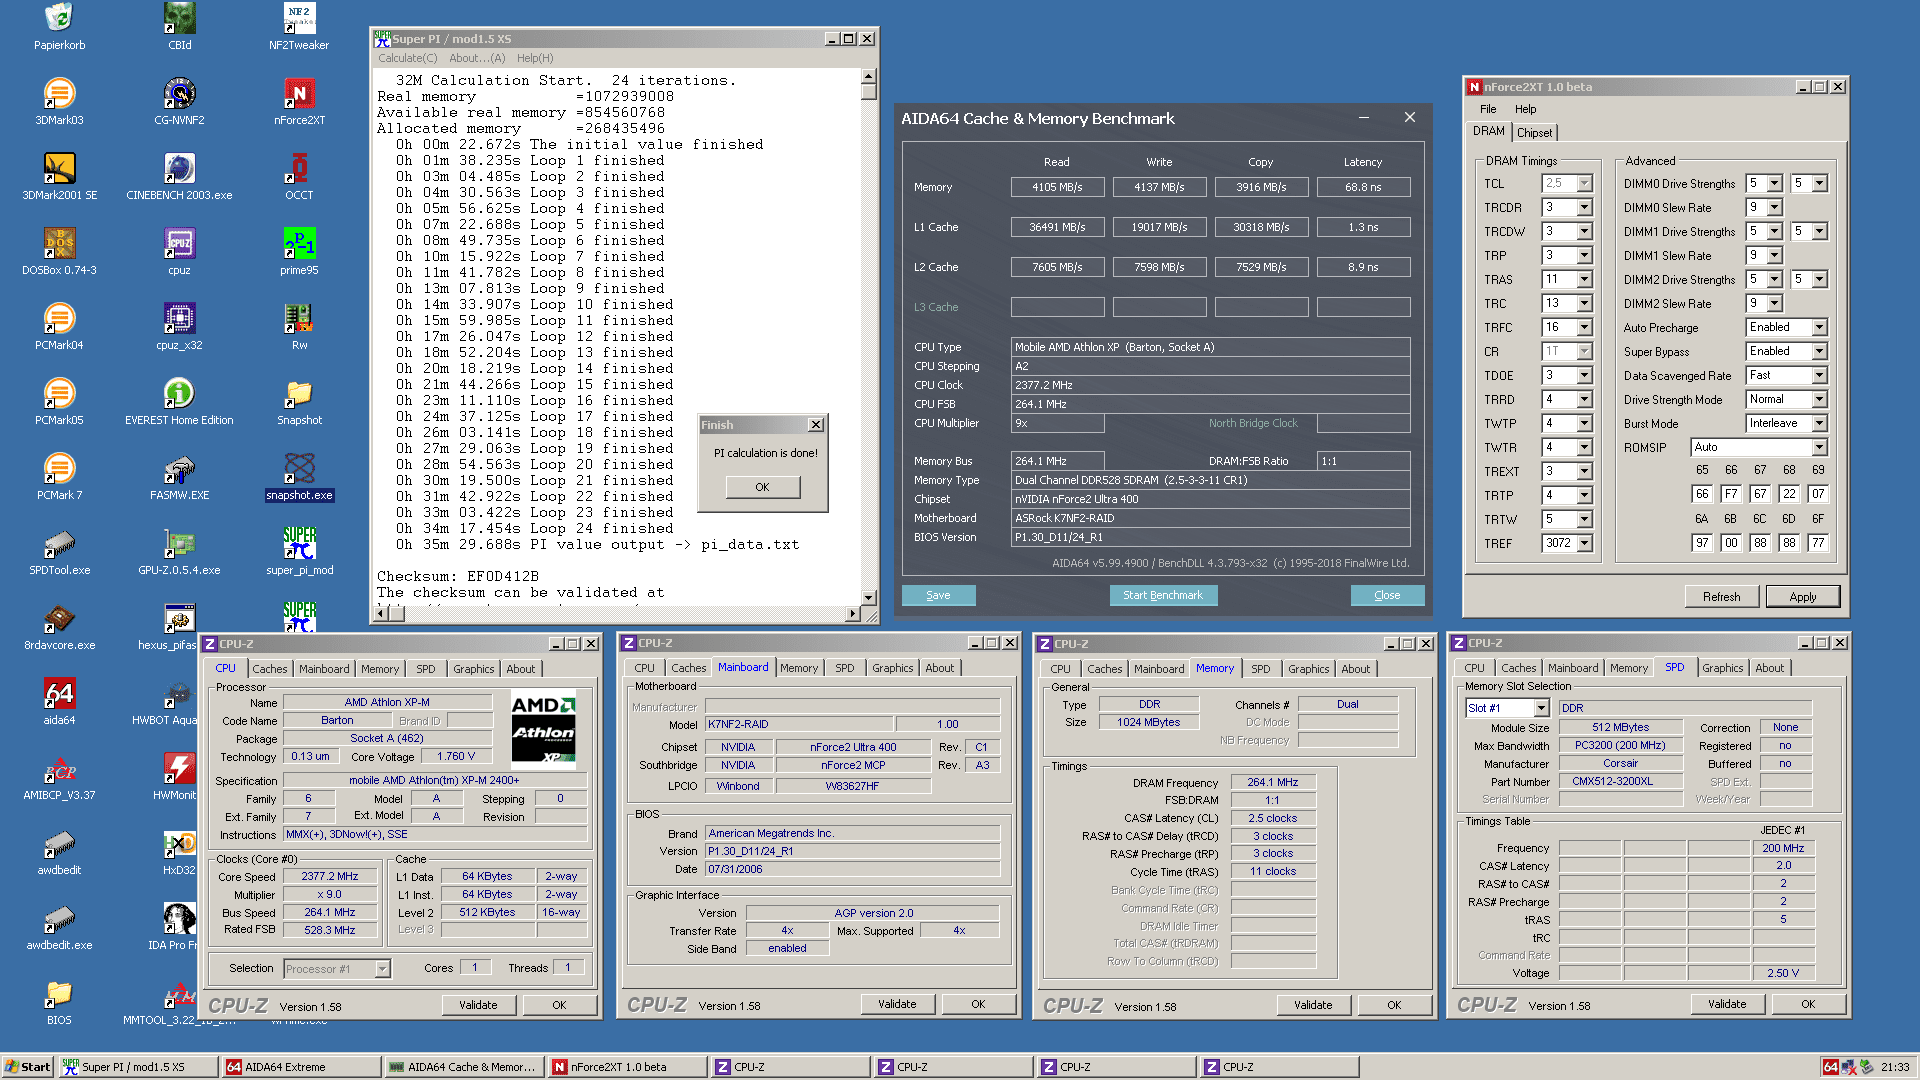The image size is (1920, 1080).
Task: Open the File menu in nForce2XT
Action: click(1488, 109)
